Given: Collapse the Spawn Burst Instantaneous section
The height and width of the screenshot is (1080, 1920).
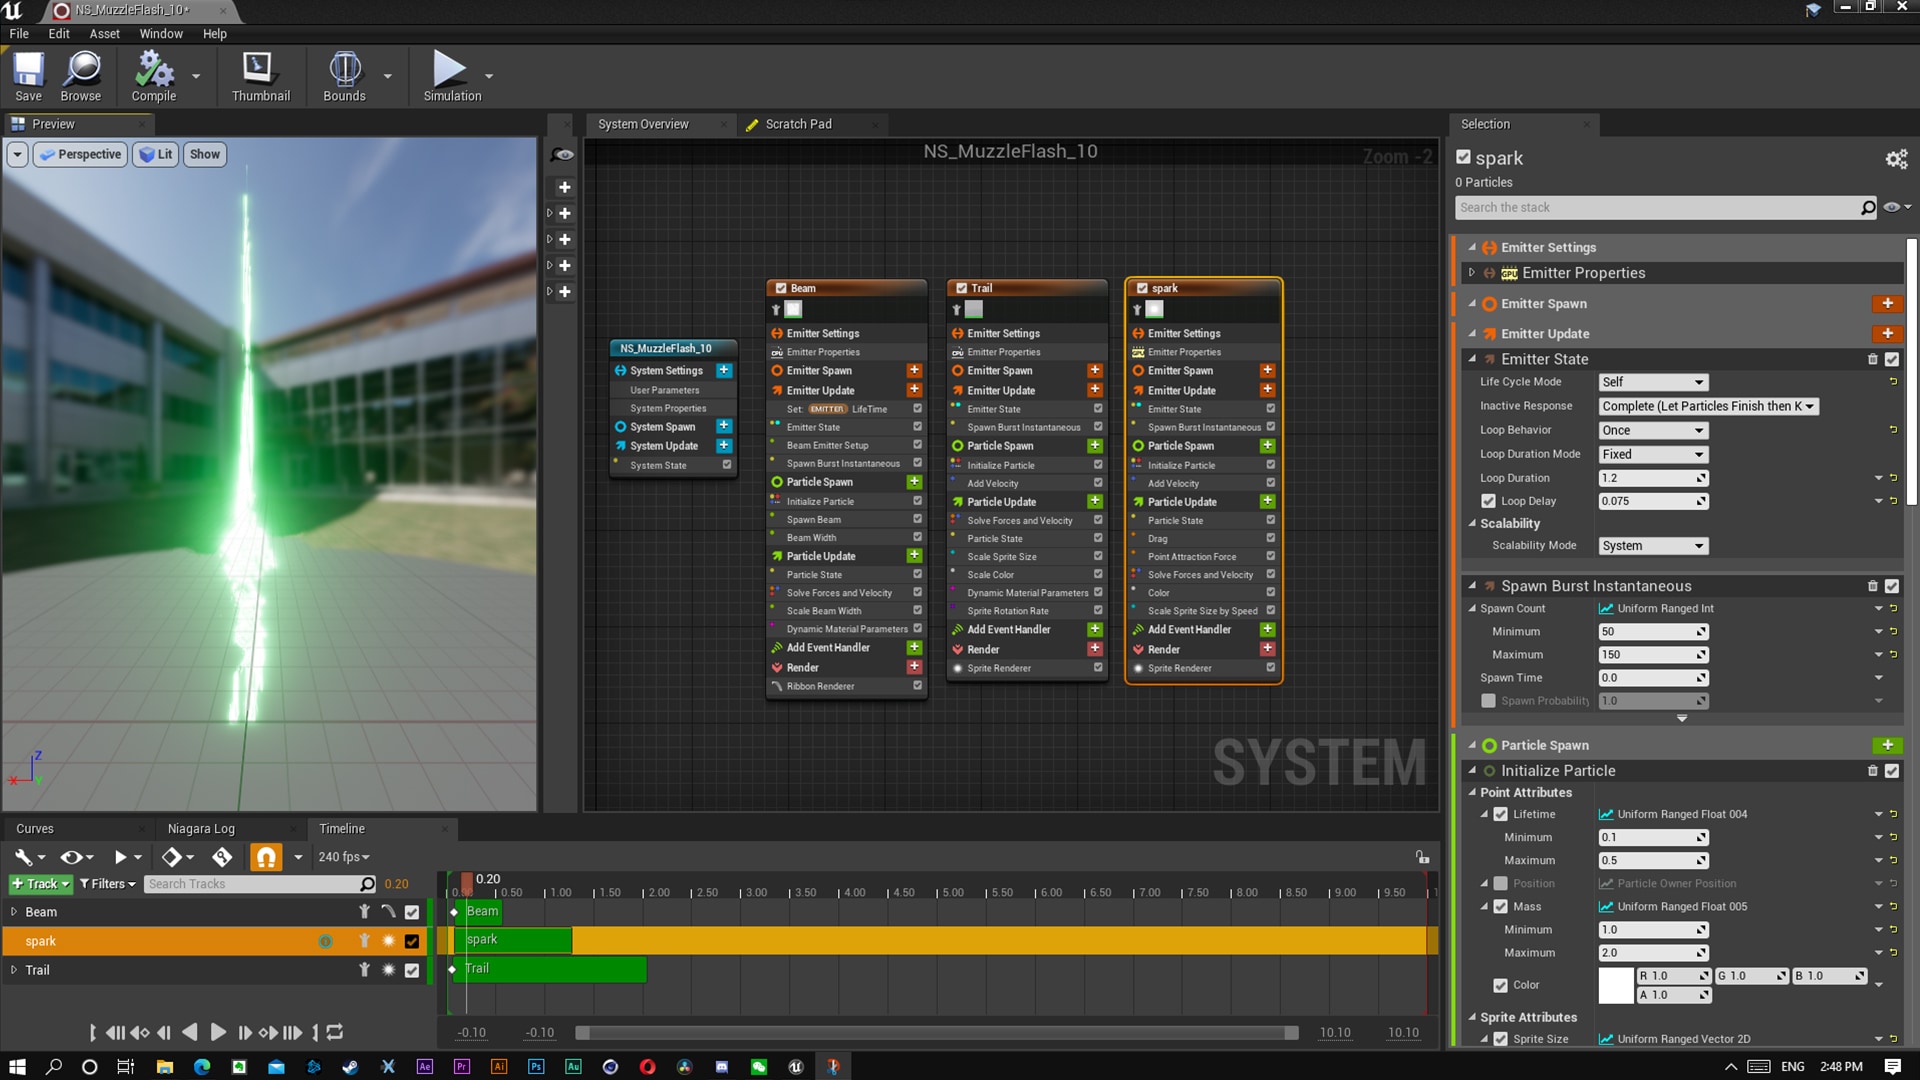Looking at the screenshot, I should pos(1471,586).
